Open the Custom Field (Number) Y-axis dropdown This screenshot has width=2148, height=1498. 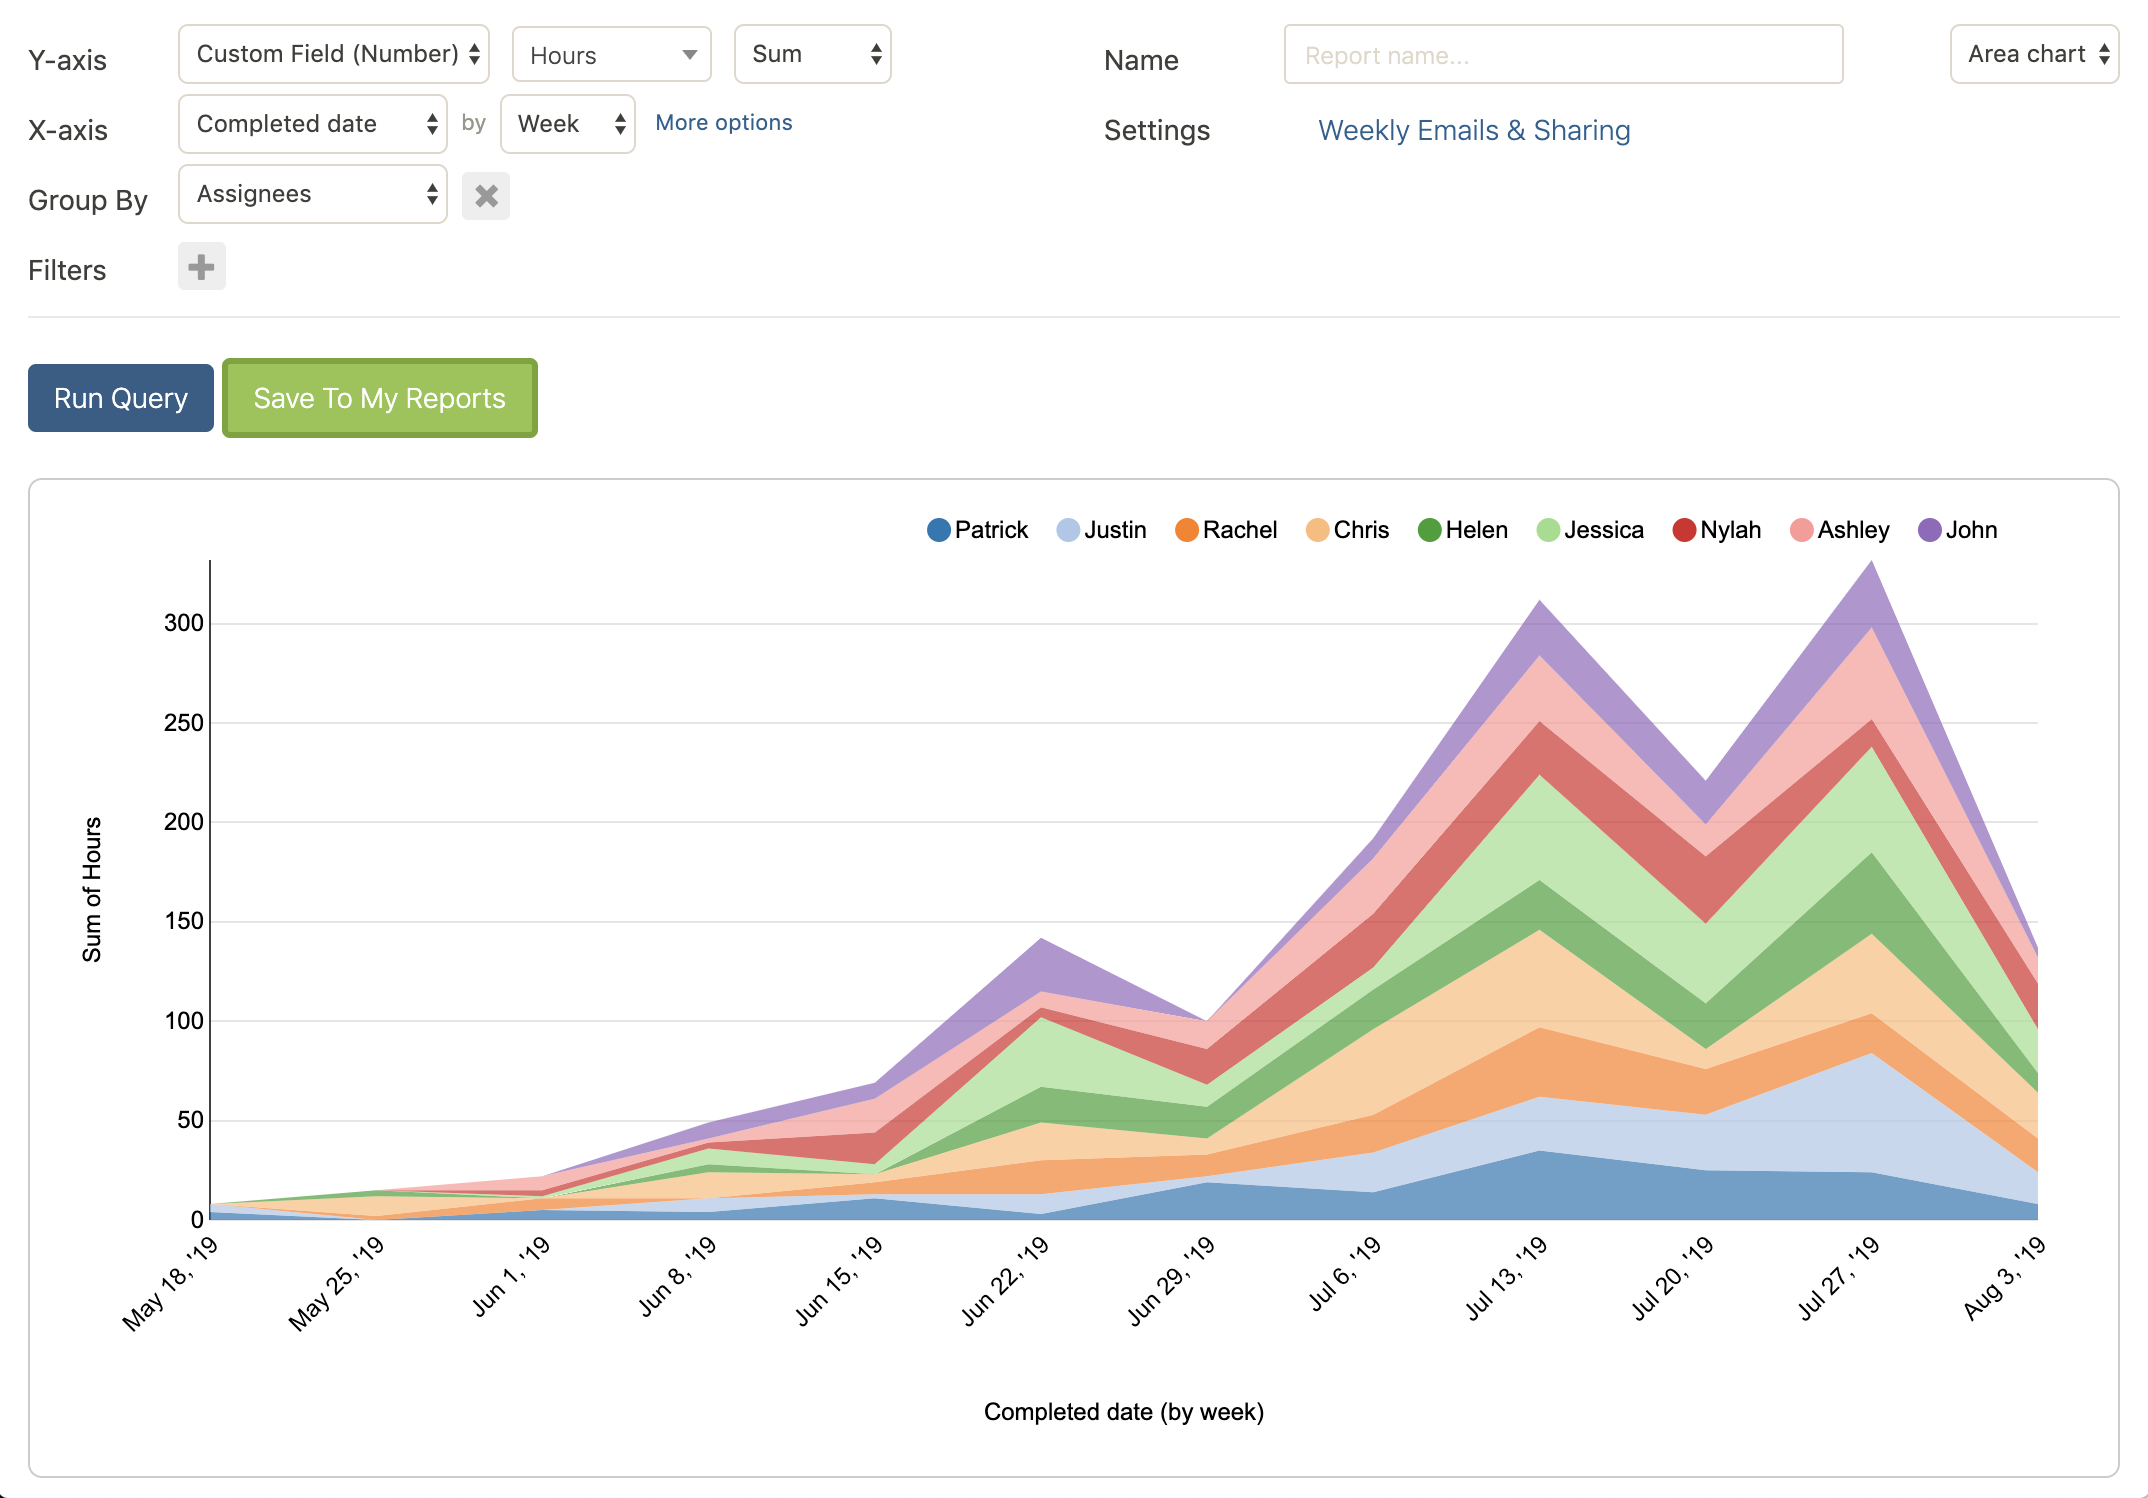tap(334, 54)
